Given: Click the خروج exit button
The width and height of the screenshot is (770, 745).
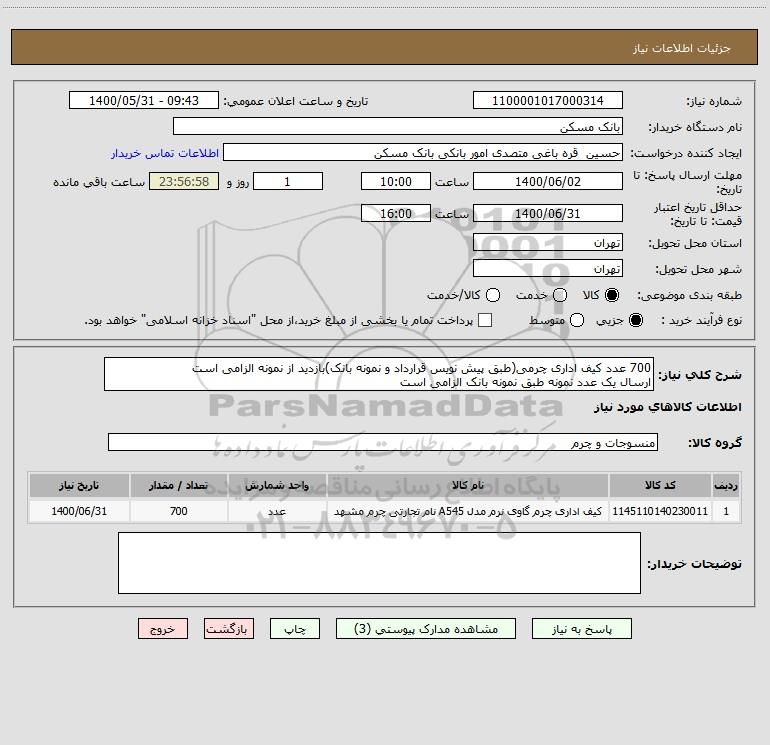Looking at the screenshot, I should 163,629.
